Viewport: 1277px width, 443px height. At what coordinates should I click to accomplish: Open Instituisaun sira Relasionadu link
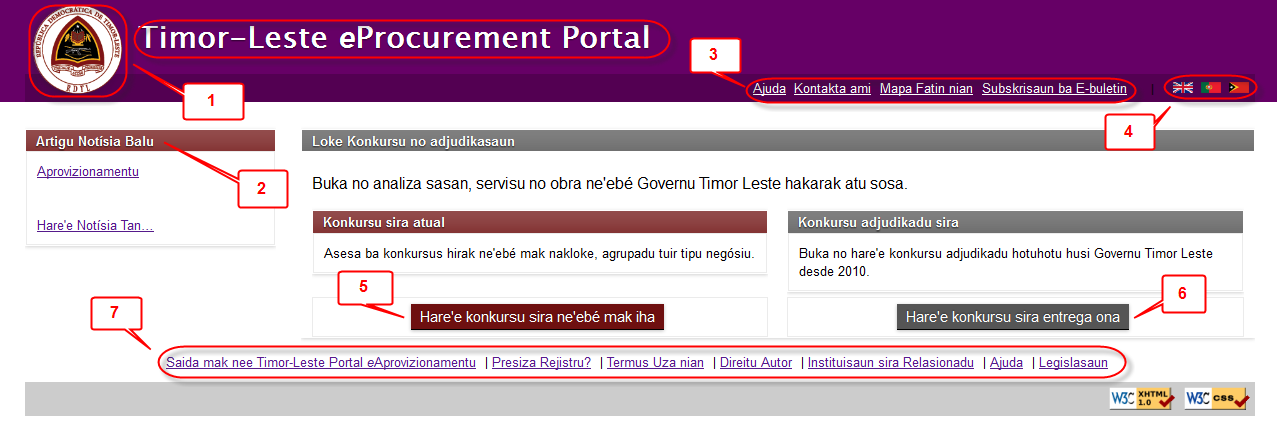click(890, 363)
